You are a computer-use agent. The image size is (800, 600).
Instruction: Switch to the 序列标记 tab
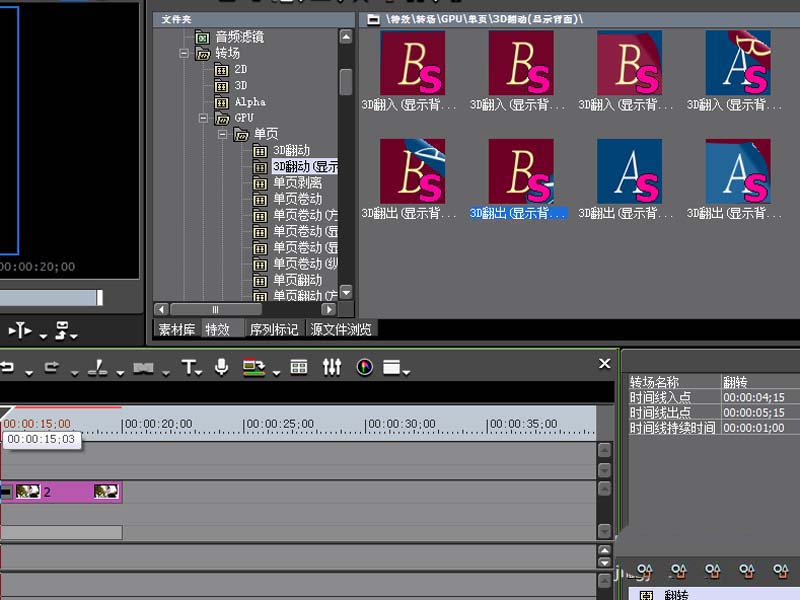(x=273, y=329)
